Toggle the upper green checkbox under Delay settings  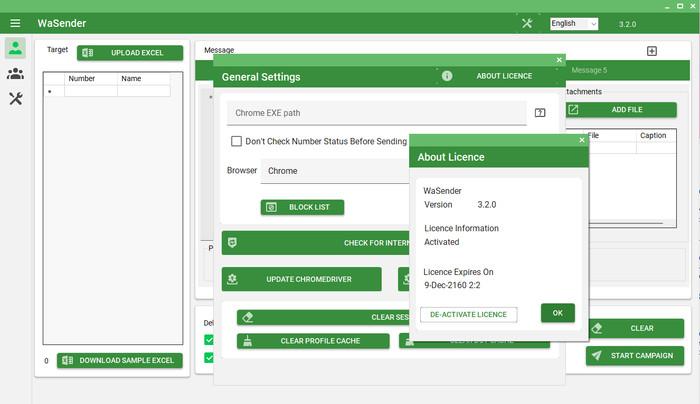pyautogui.click(x=209, y=340)
